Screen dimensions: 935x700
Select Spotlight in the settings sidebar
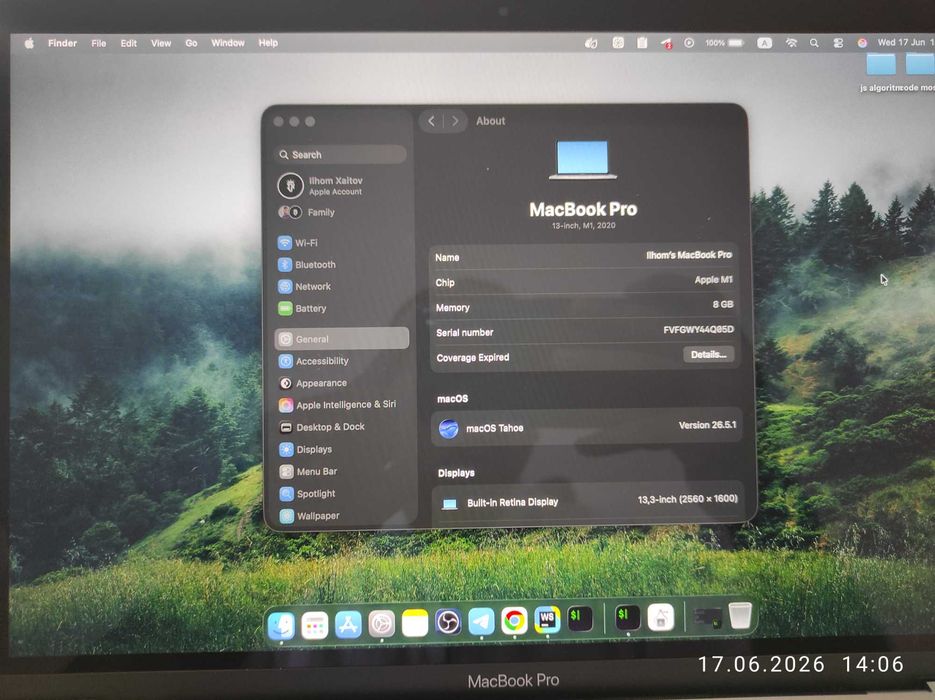pos(308,494)
